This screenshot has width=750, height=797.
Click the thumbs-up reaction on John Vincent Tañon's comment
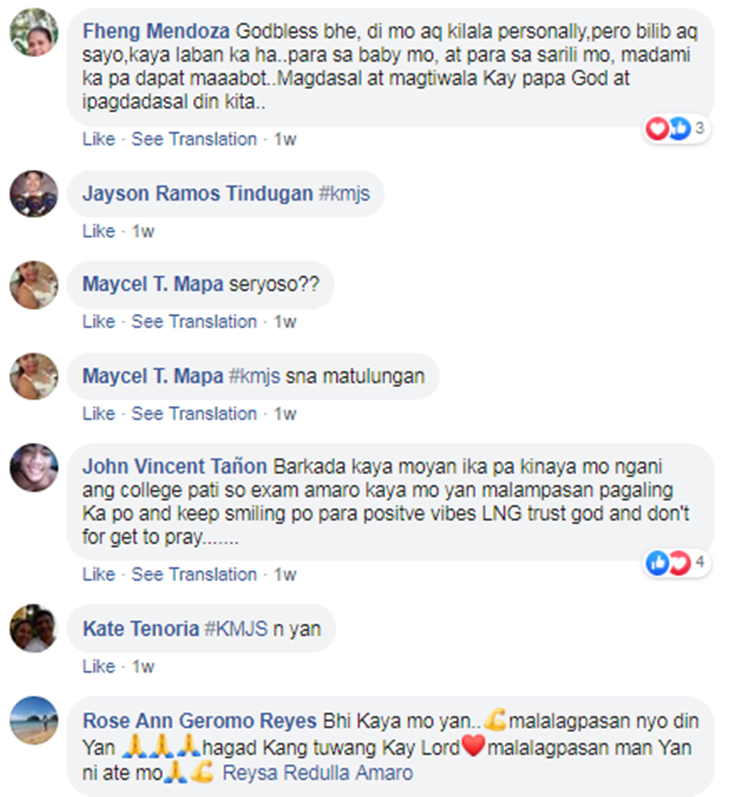[657, 563]
